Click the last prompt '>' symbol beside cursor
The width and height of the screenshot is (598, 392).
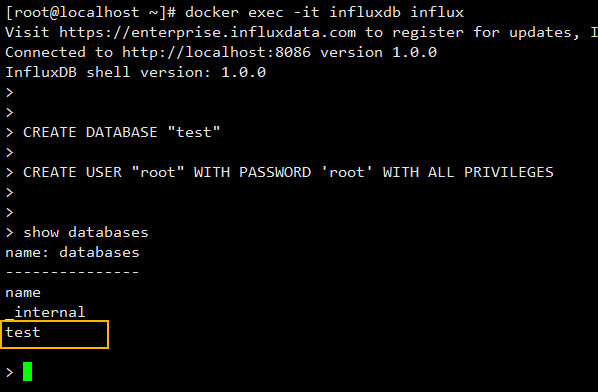click(10, 372)
